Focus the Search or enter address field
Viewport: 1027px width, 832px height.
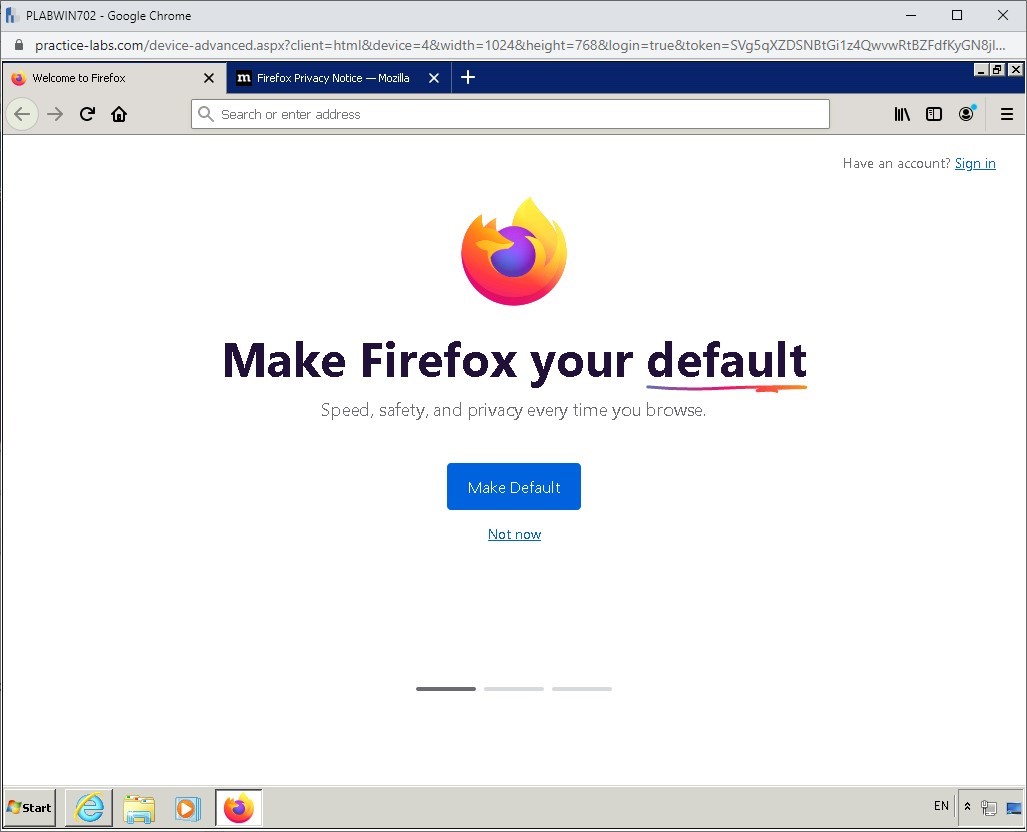click(510, 114)
